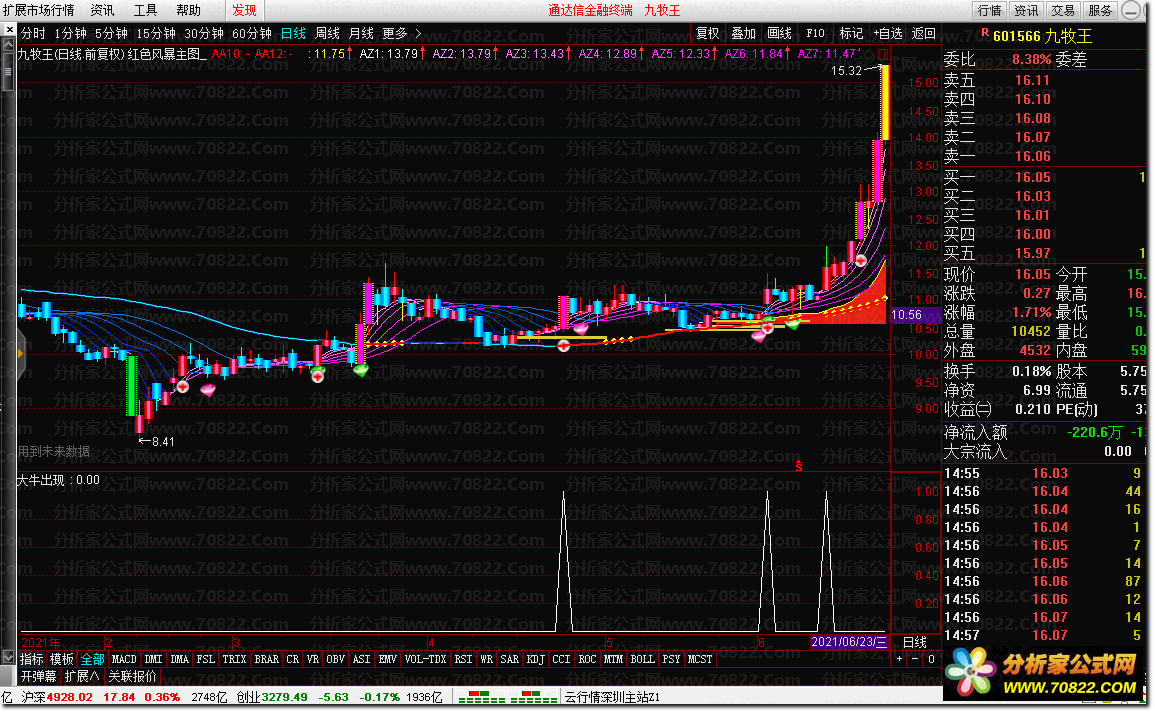Image resolution: width=1155 pixels, height=712 pixels.
Task: Click the 返回 back button
Action: click(924, 34)
